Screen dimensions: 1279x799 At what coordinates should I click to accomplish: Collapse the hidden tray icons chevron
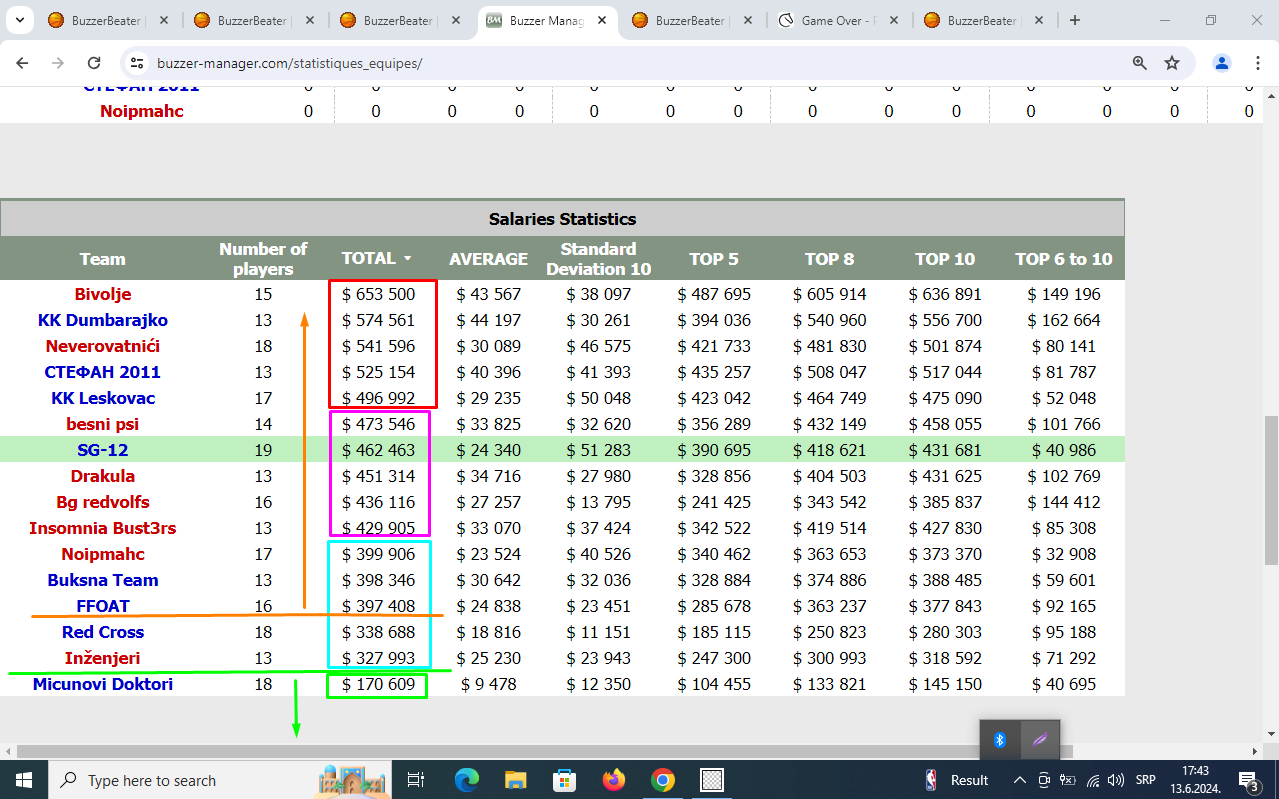coord(1020,780)
